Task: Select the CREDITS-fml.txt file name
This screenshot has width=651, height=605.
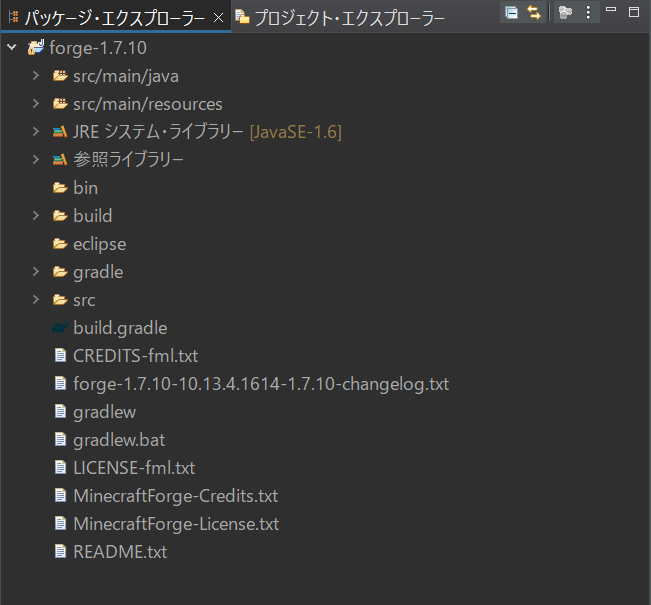Action: point(136,356)
